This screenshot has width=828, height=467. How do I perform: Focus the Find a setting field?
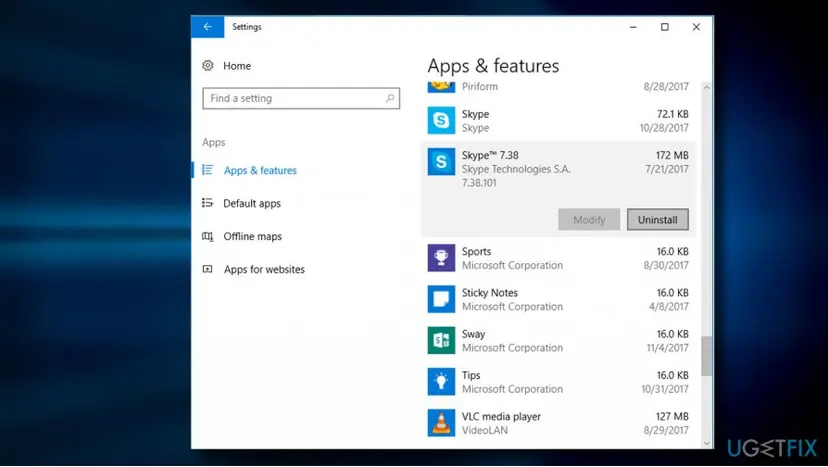[x=301, y=98]
